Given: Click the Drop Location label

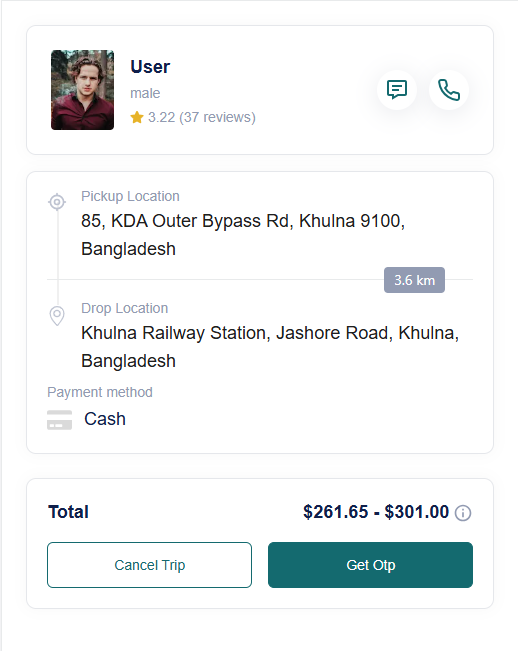Looking at the screenshot, I should point(125,308).
